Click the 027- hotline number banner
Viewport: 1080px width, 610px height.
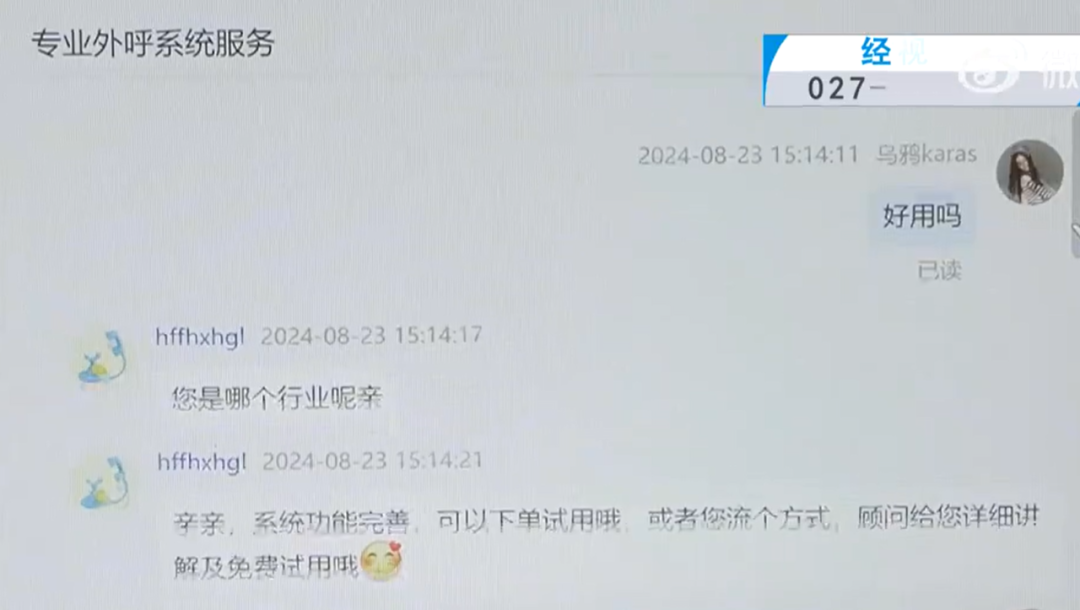[x=846, y=88]
